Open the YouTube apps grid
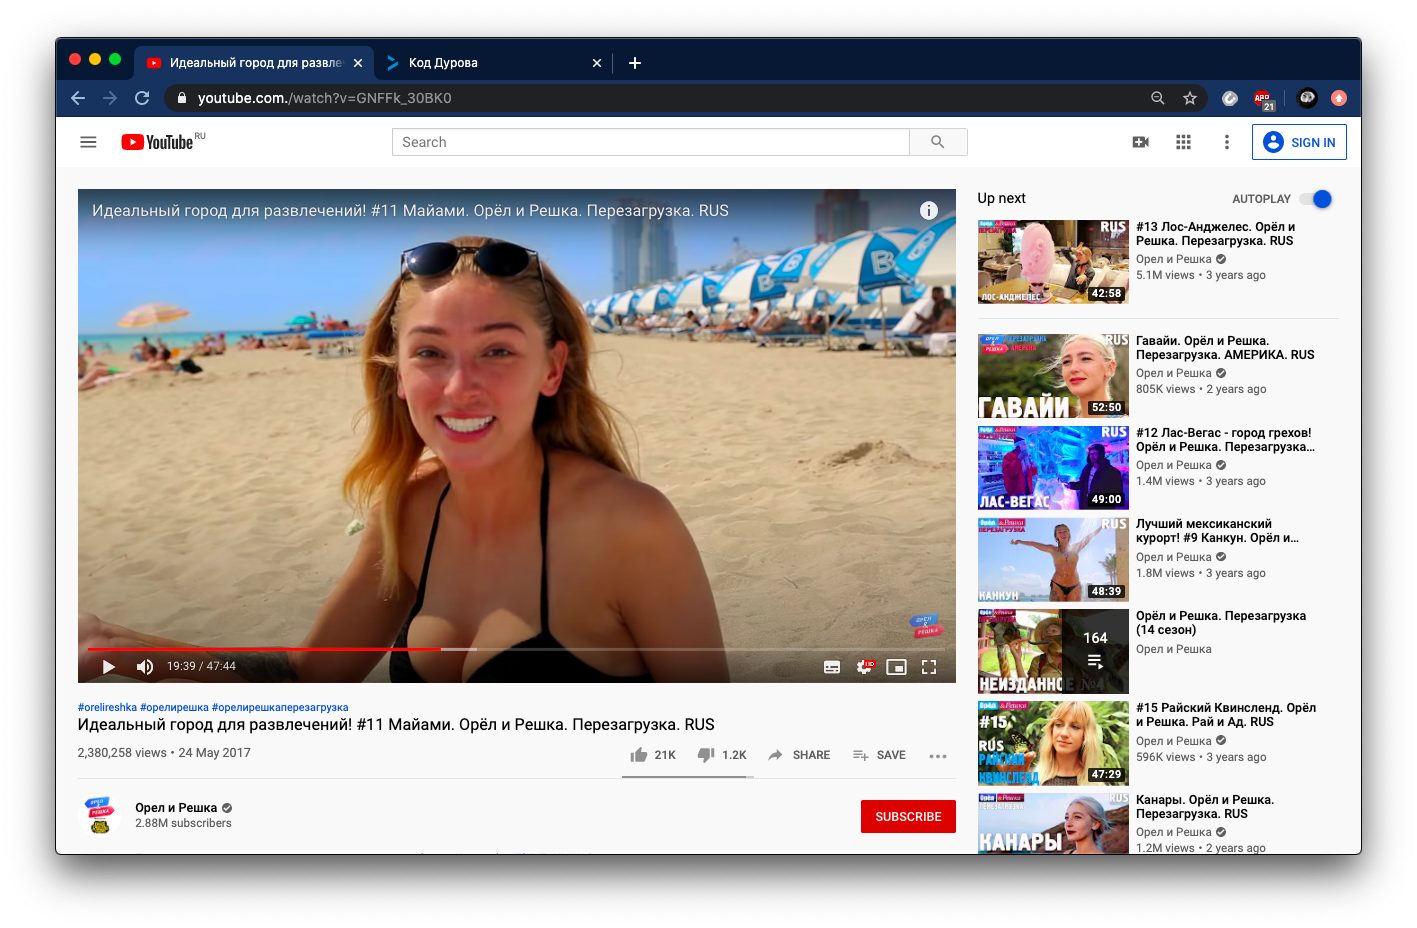1417x928 pixels. [1183, 142]
